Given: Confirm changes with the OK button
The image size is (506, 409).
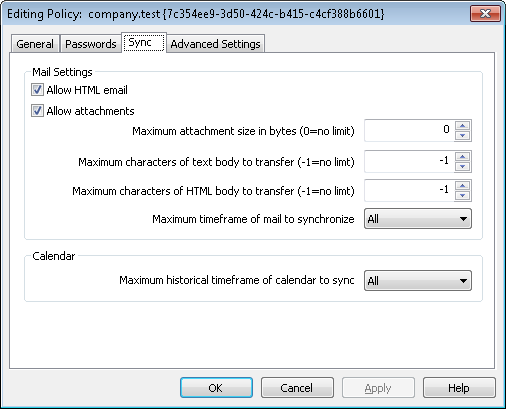Looking at the screenshot, I should click(216, 388).
